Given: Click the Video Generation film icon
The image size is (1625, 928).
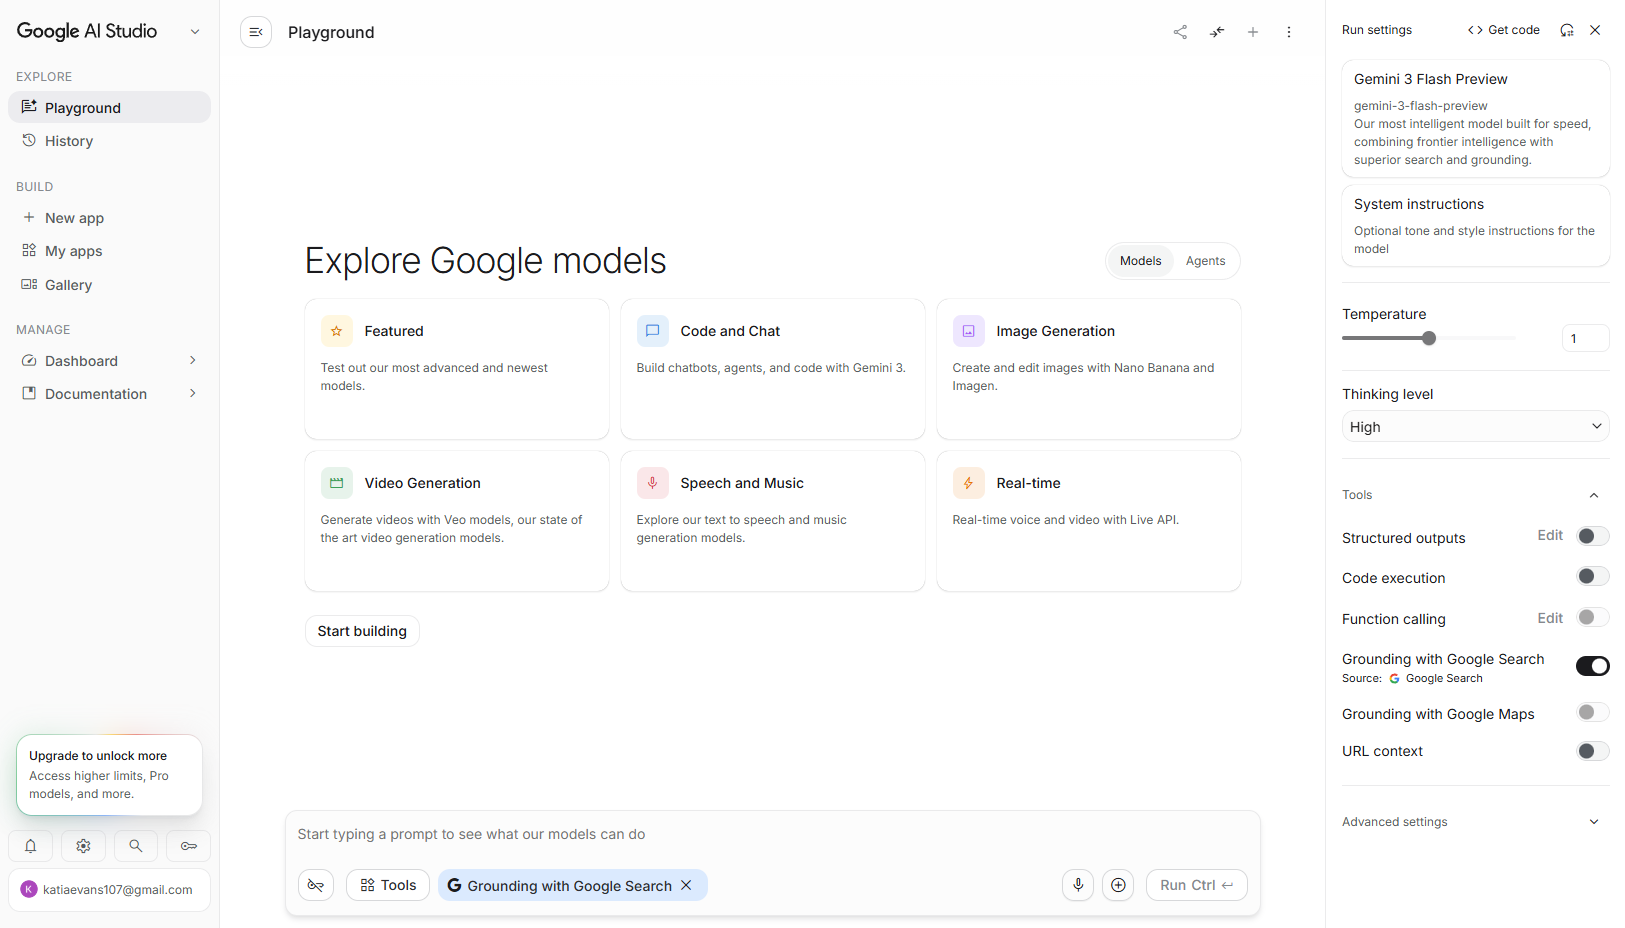Looking at the screenshot, I should pyautogui.click(x=337, y=483).
